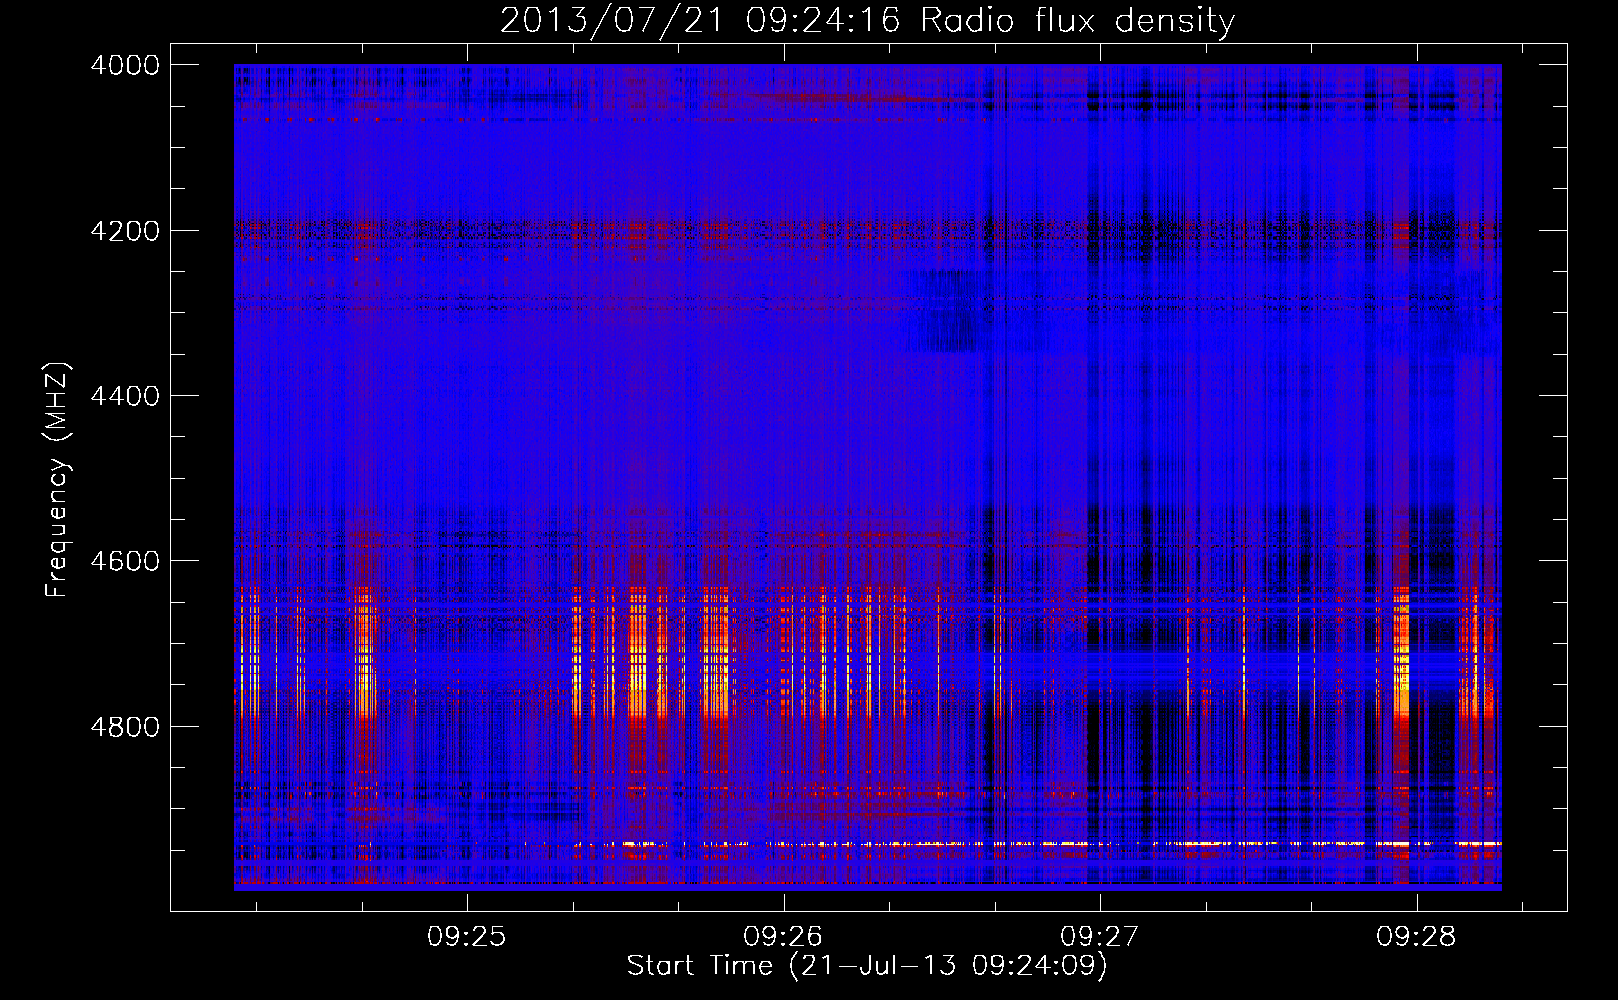Click the 09:26 time tick label
The height and width of the screenshot is (1000, 1618).
click(783, 937)
